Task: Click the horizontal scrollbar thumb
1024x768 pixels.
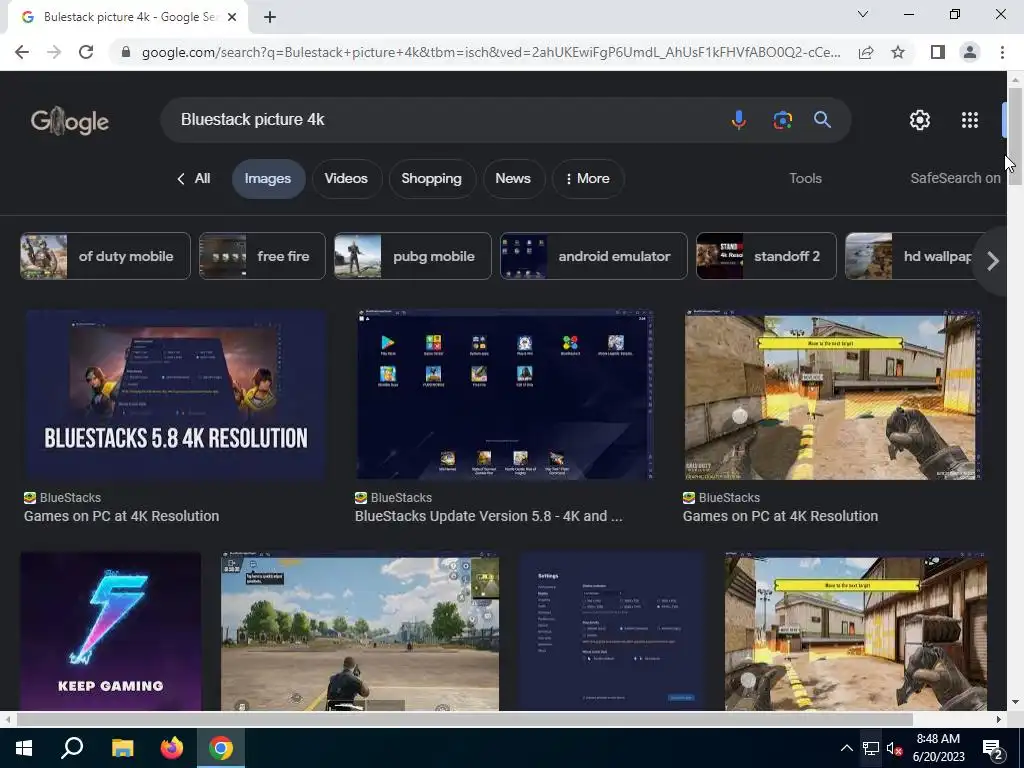Action: point(464,719)
